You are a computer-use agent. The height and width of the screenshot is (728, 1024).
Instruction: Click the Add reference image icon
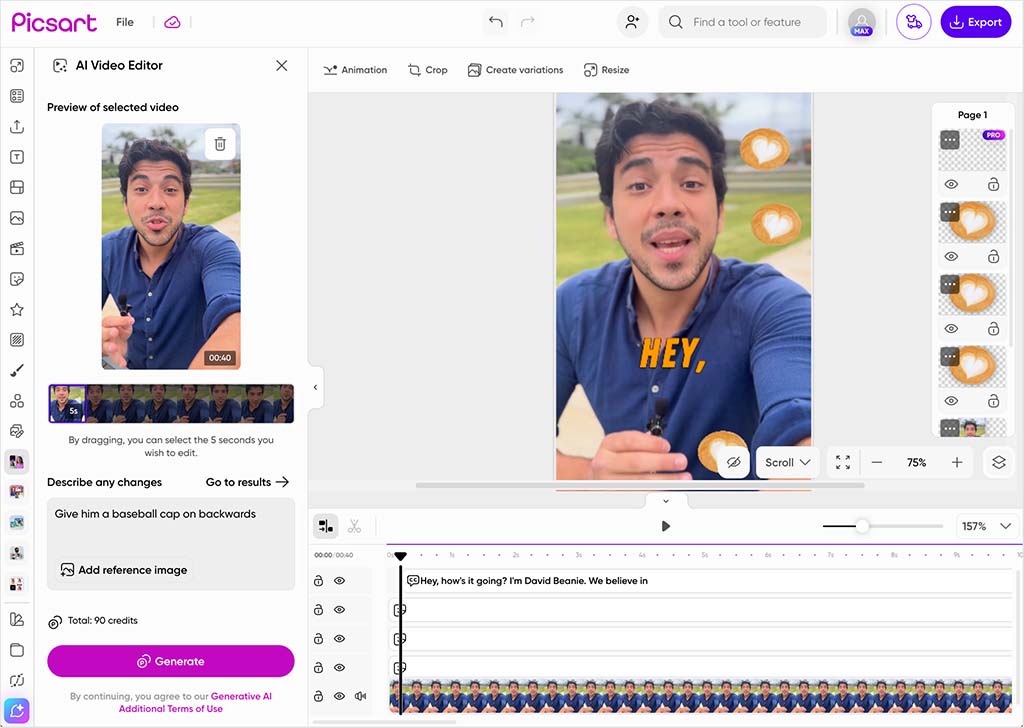coord(66,570)
